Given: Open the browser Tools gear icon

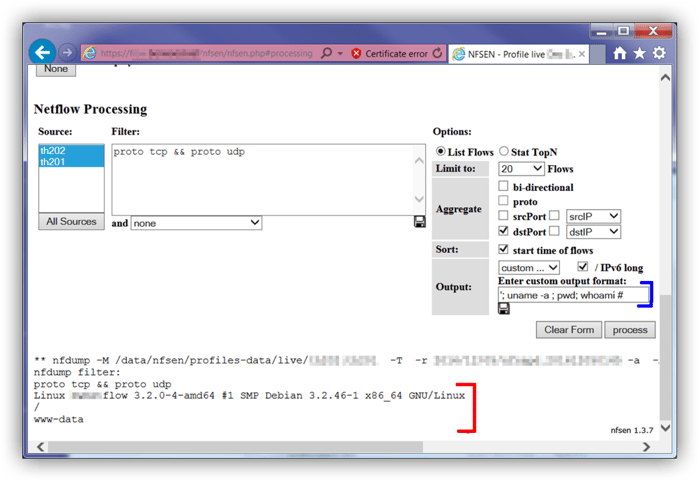Looking at the screenshot, I should [660, 52].
